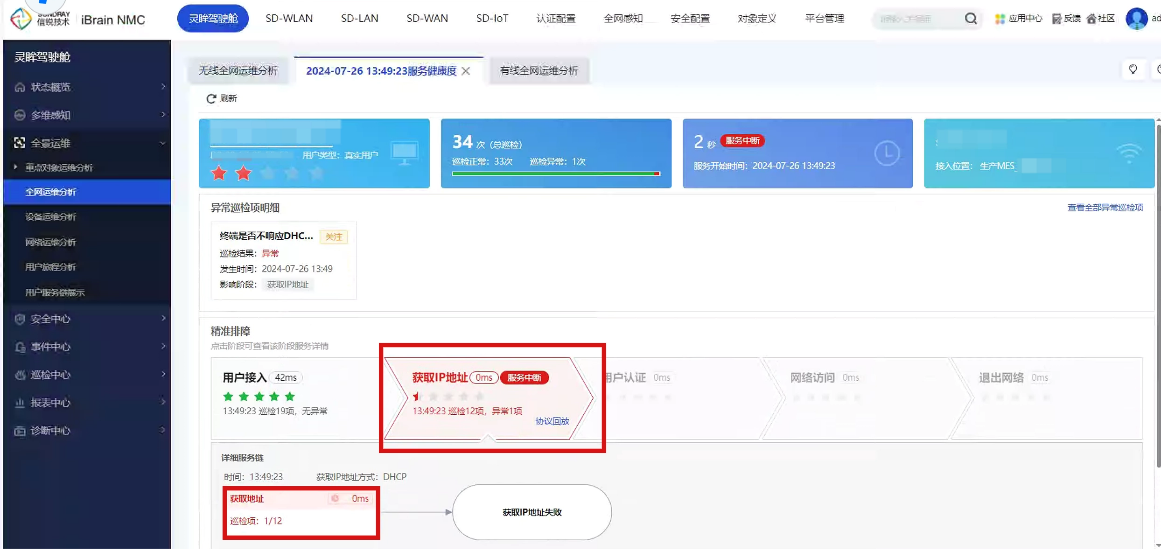Open SD-WAN top navigation menu
Screen dimensions: 1161x549
point(427,19)
